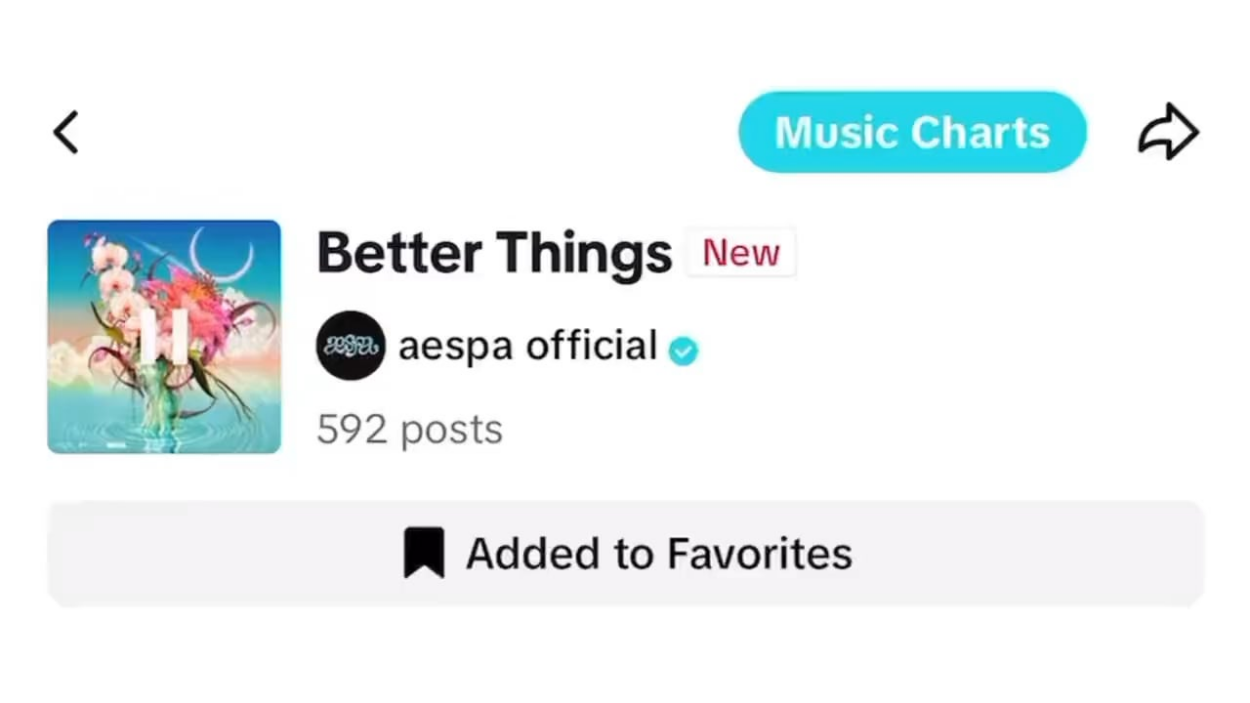Image resolution: width=1250 pixels, height=703 pixels.
Task: Open the share arrow icon
Action: click(x=1168, y=131)
